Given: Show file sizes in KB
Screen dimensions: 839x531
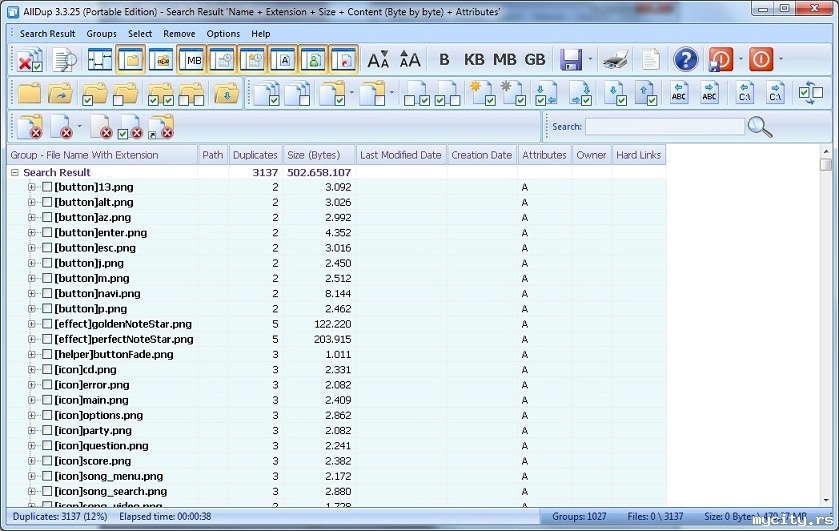Looking at the screenshot, I should click(x=474, y=59).
